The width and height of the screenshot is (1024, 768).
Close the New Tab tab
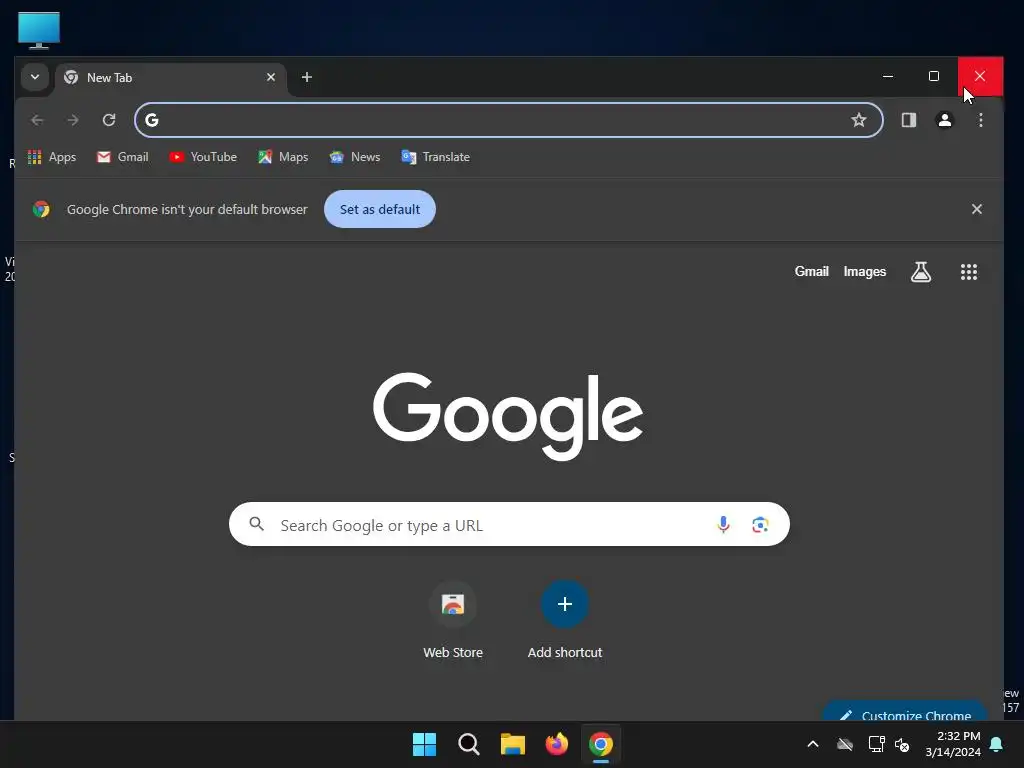tap(271, 77)
